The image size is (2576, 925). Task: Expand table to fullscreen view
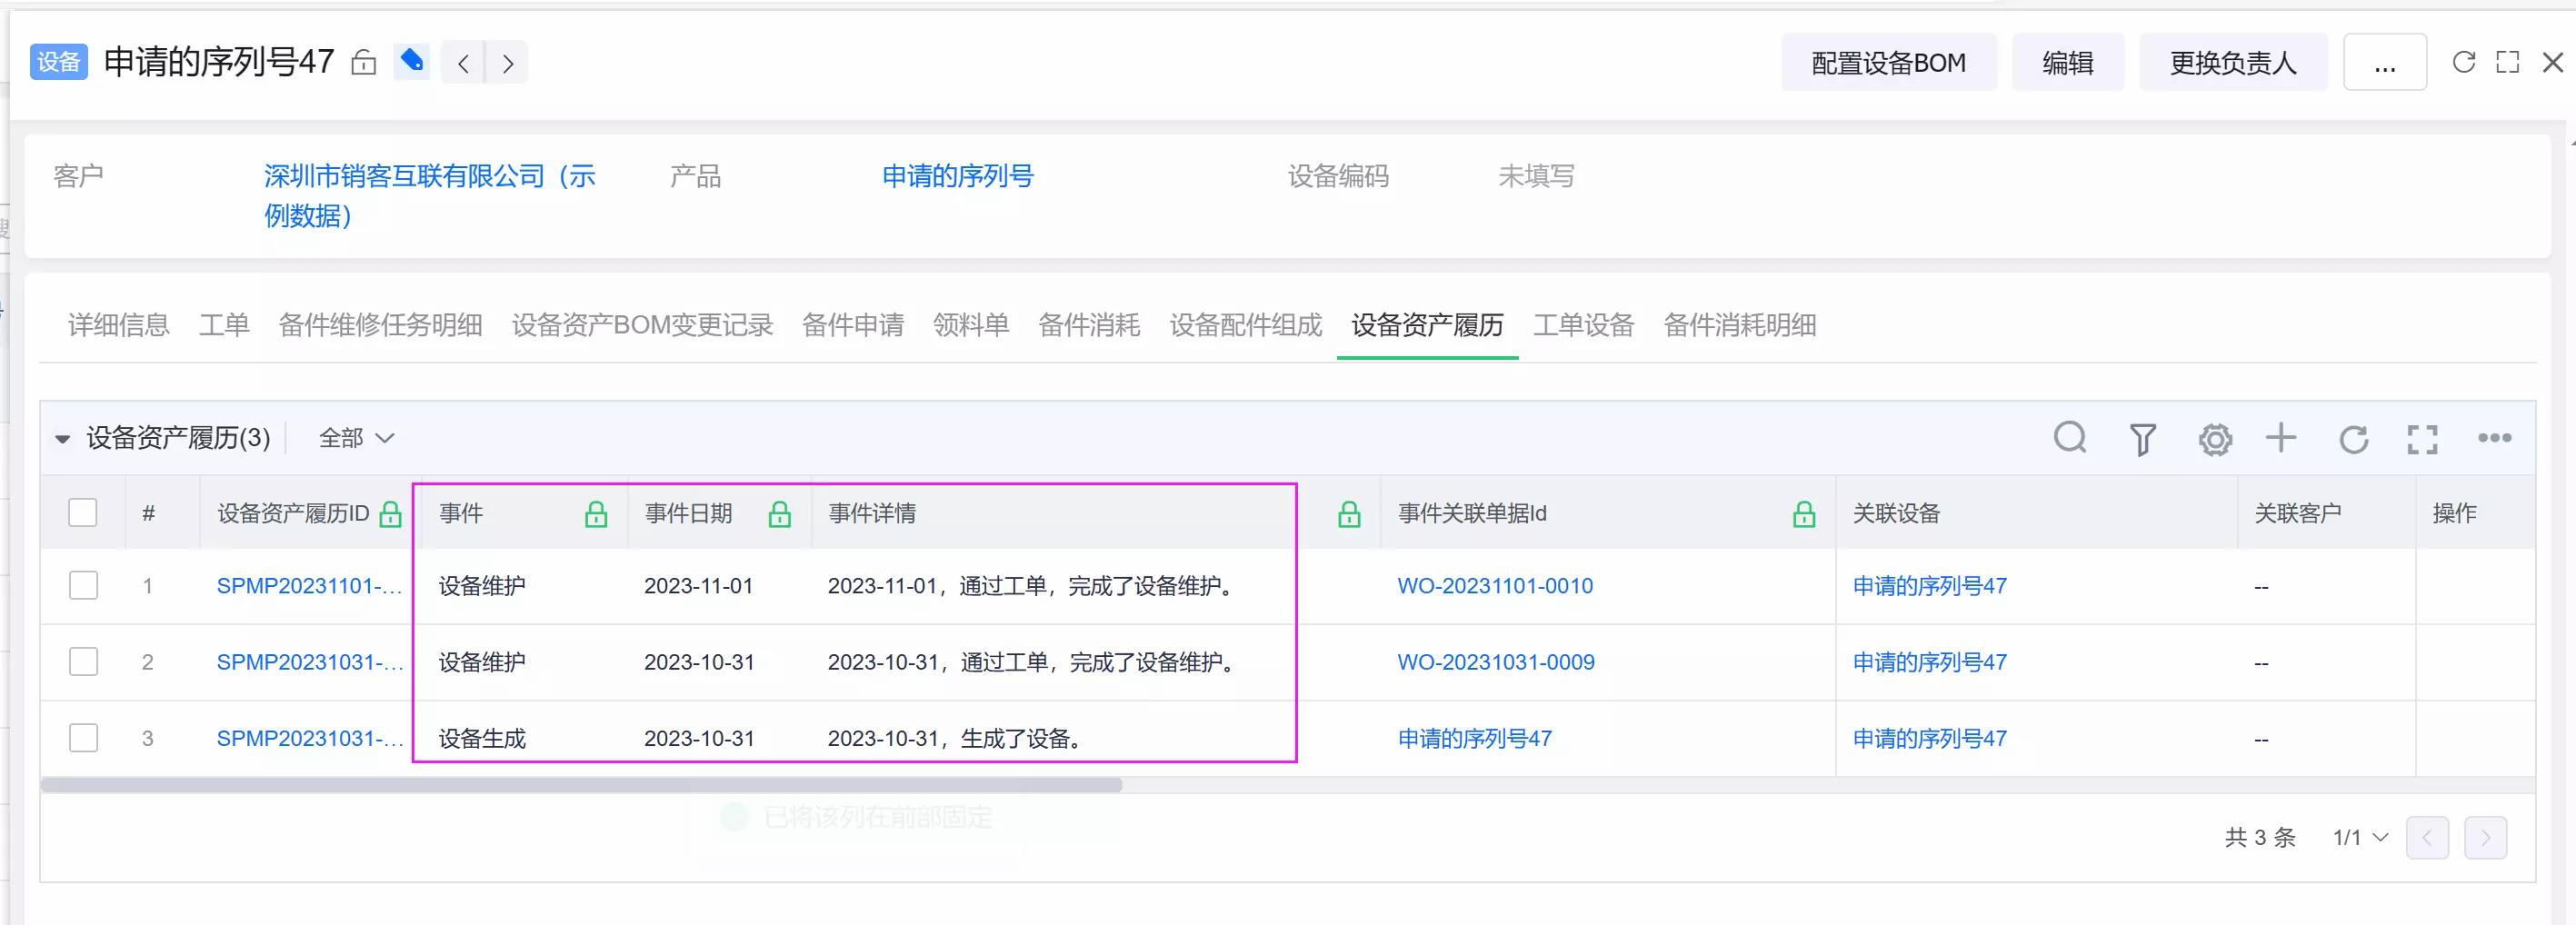(x=2421, y=439)
